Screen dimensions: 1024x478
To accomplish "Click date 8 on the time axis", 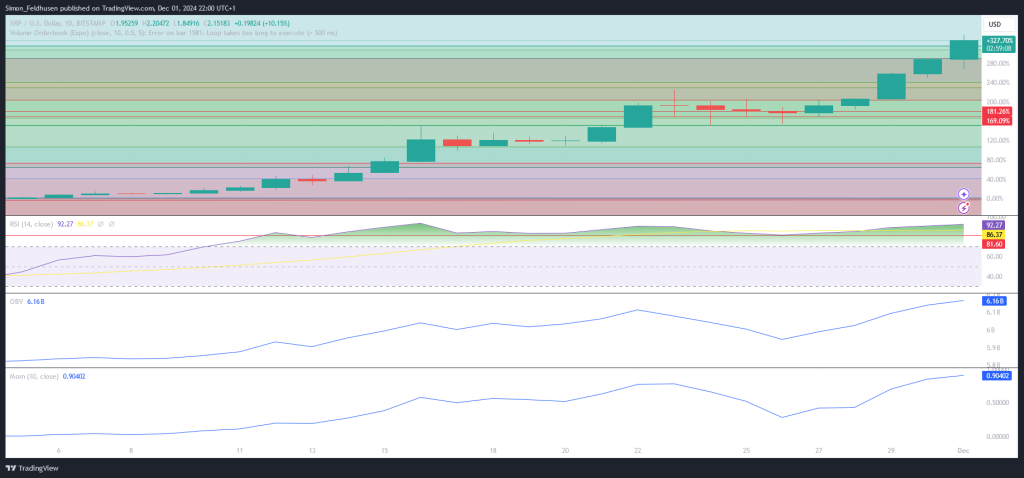I will 131,451.
